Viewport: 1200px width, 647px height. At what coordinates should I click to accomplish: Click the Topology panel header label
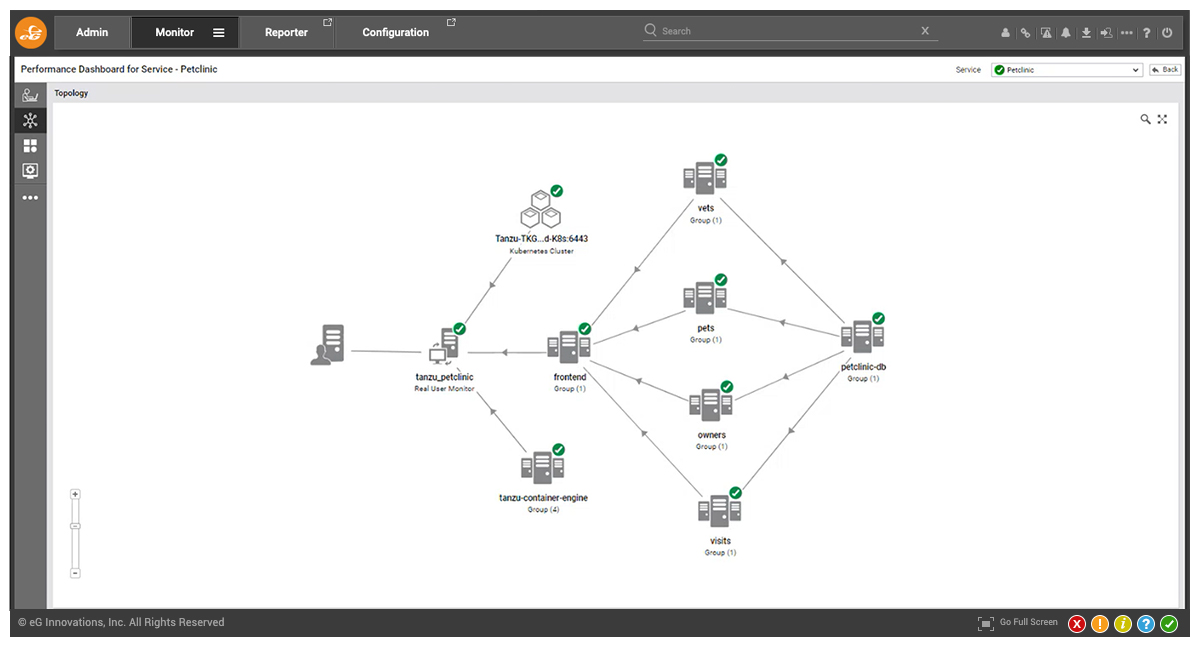point(71,93)
